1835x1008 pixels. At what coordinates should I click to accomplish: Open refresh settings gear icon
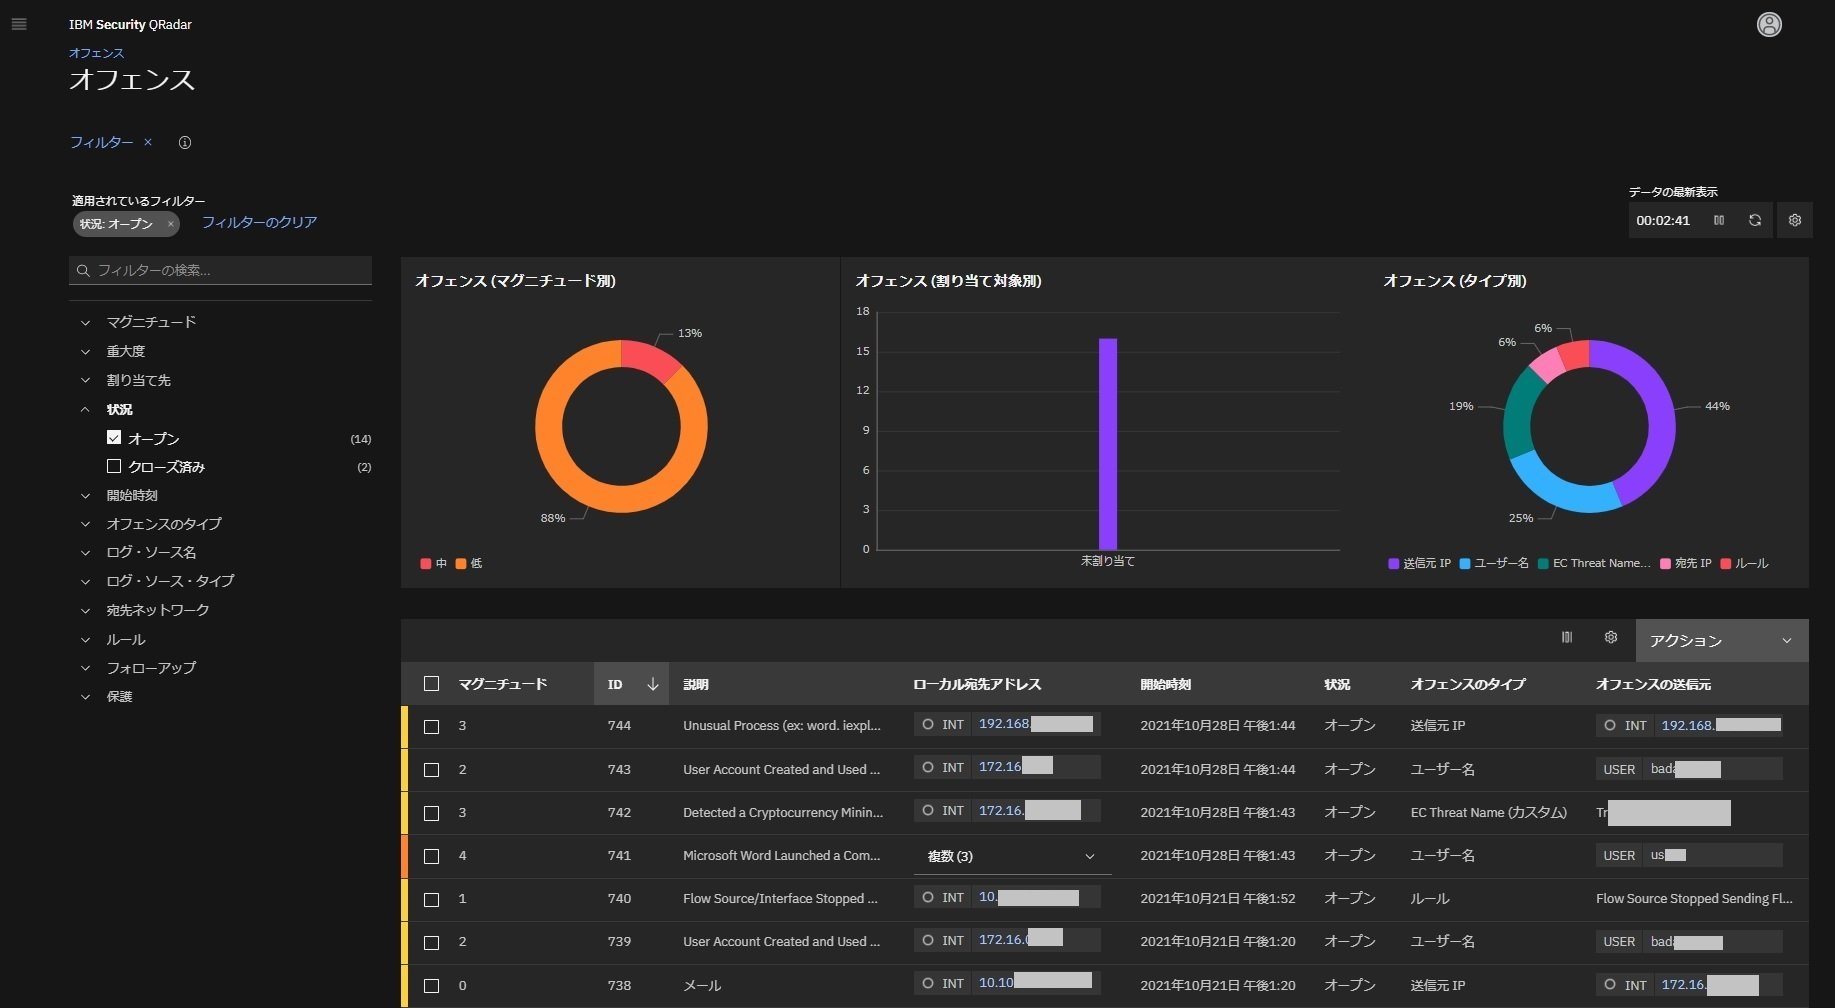click(1795, 220)
